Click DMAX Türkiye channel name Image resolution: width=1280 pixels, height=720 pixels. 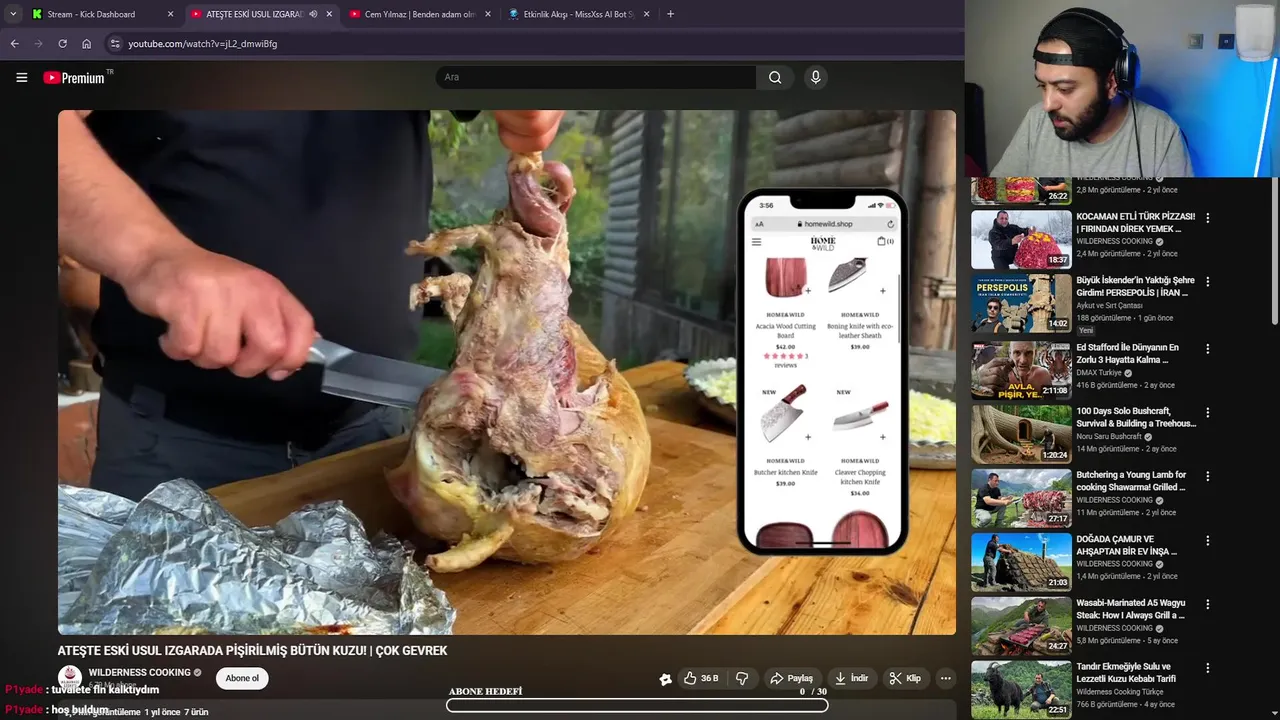[x=1100, y=373]
